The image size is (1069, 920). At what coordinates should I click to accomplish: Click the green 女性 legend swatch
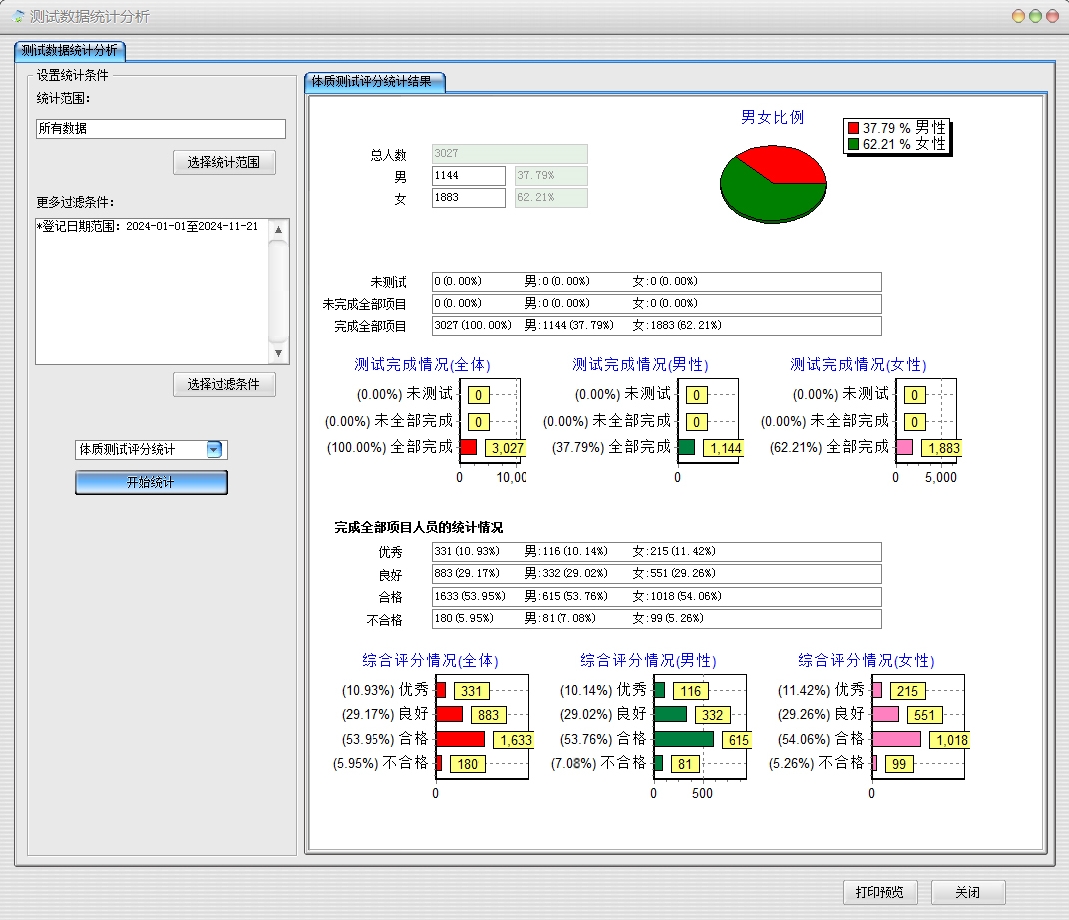pos(853,144)
